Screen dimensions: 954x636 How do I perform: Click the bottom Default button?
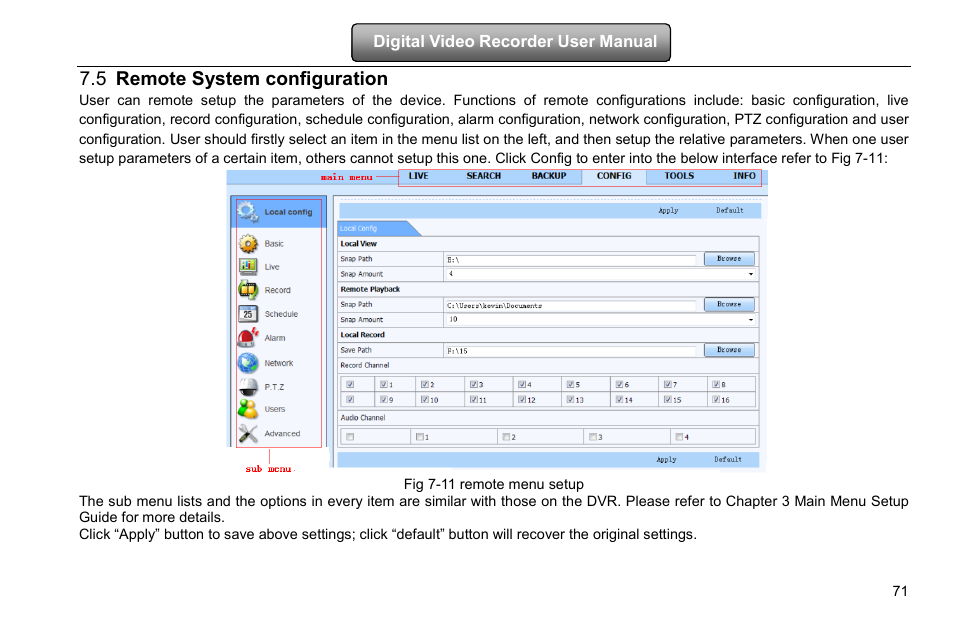tap(728, 460)
